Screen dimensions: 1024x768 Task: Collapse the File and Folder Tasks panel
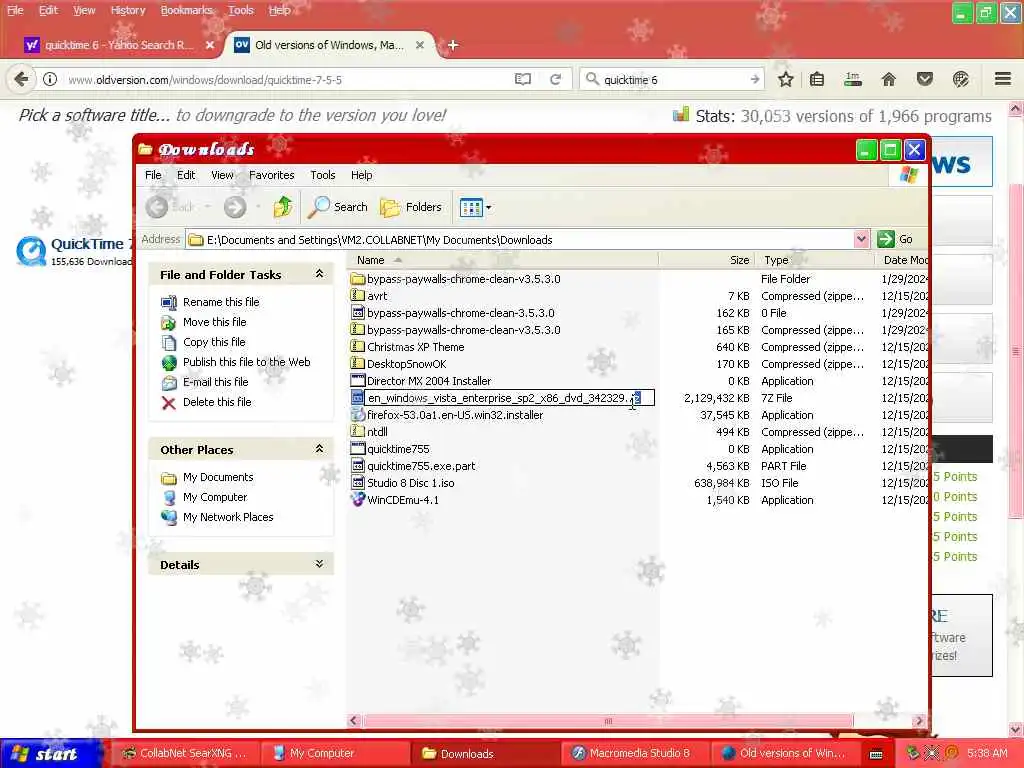coord(319,274)
